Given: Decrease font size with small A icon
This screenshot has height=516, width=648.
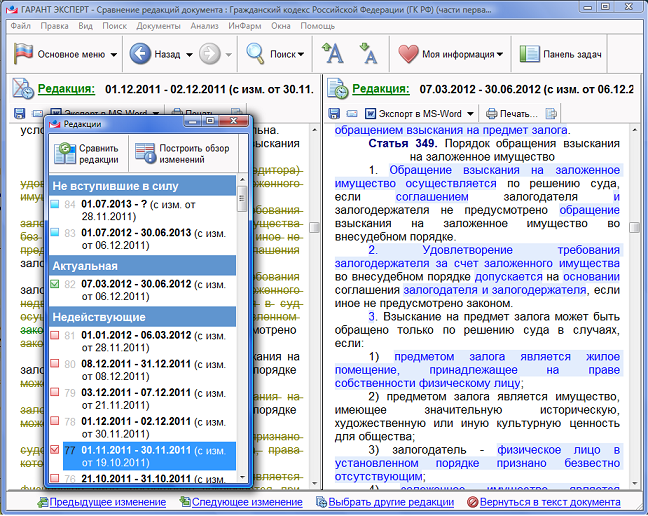Looking at the screenshot, I should coord(368,54).
